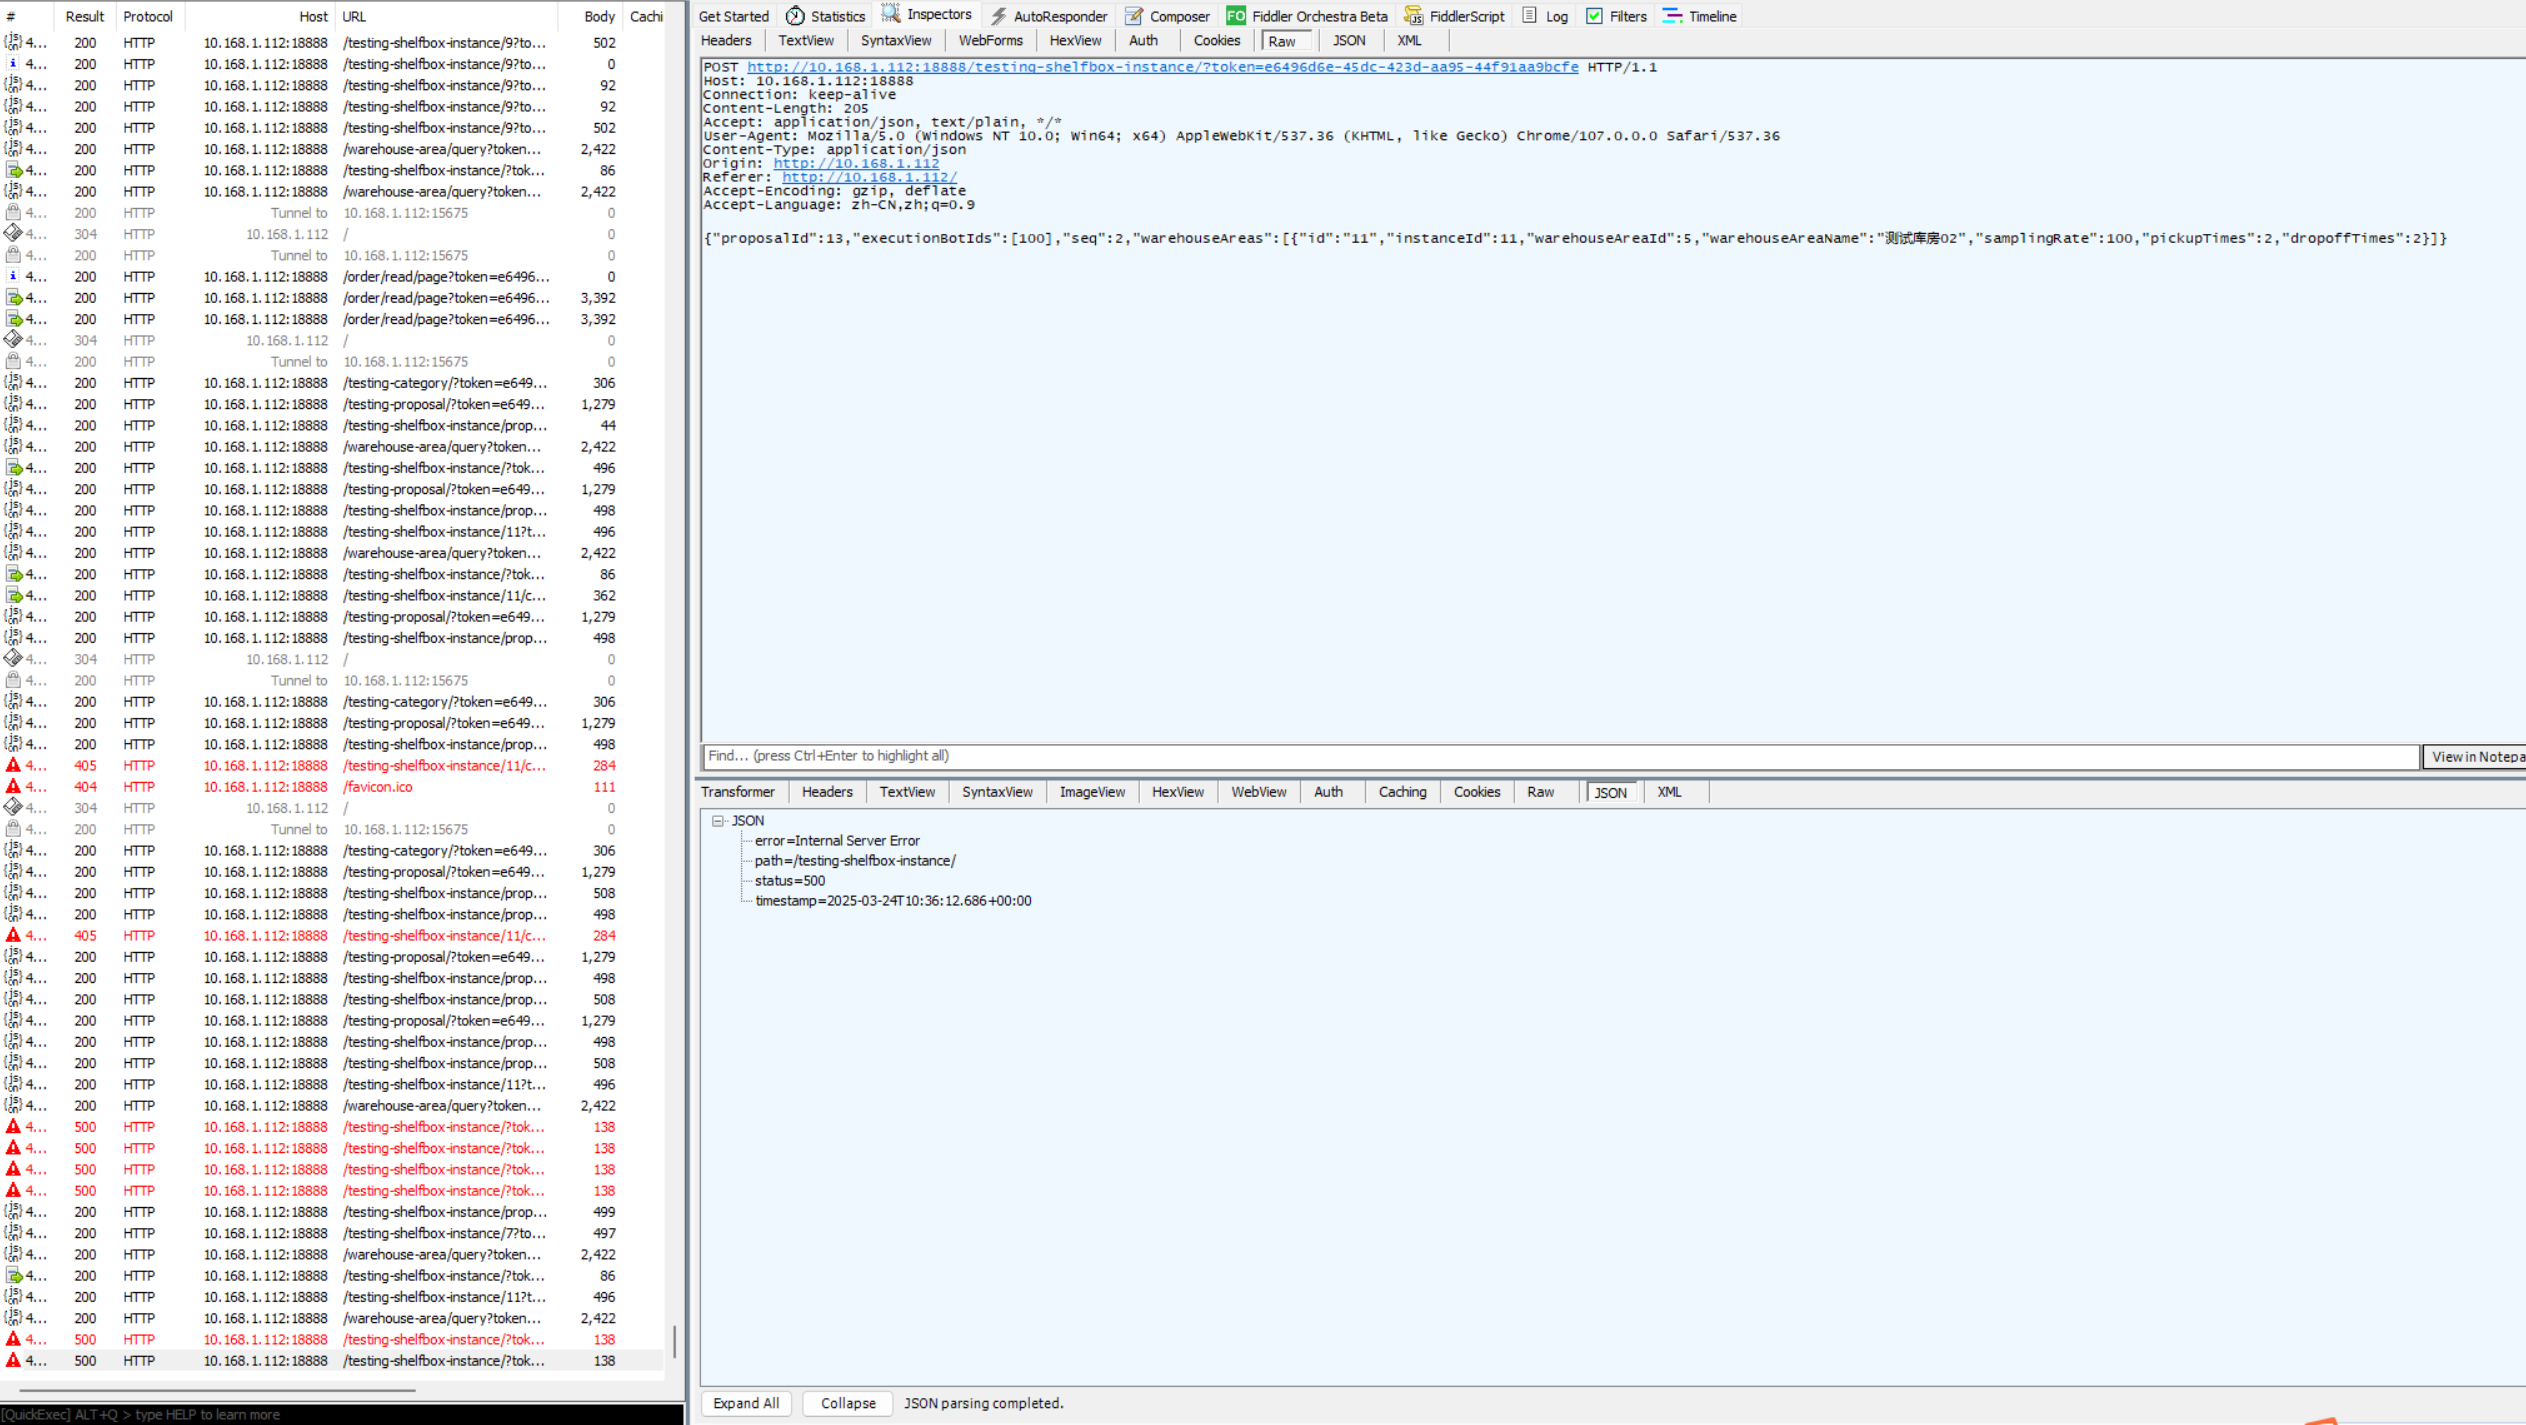This screenshot has width=2526, height=1425.
Task: Switch request inspector to TextView tab
Action: click(x=806, y=41)
